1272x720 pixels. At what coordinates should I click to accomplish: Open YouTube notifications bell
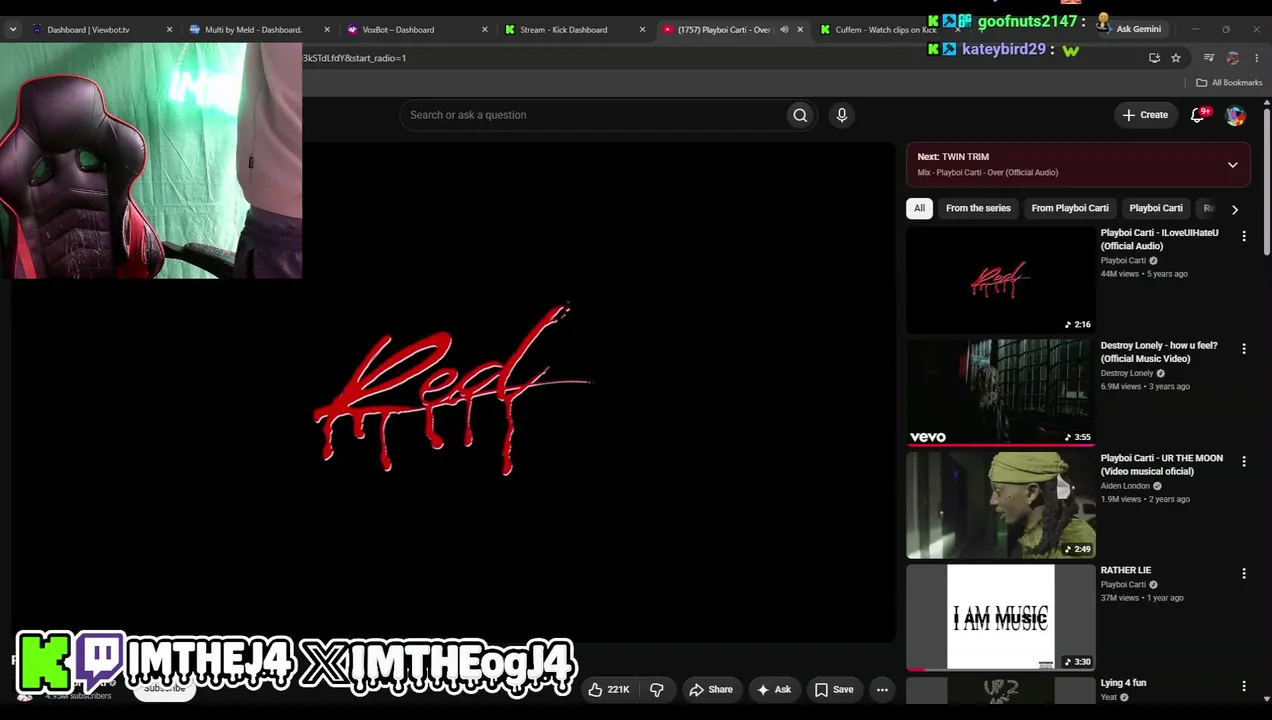(x=1197, y=115)
